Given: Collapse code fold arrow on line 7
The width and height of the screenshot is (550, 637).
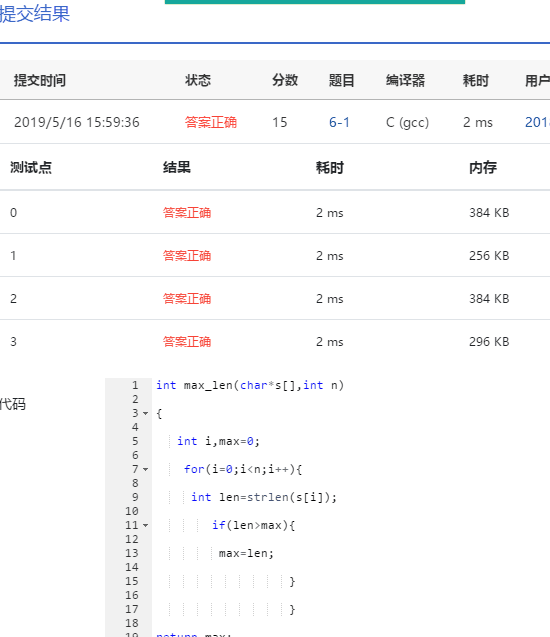Looking at the screenshot, I should pos(145,470).
